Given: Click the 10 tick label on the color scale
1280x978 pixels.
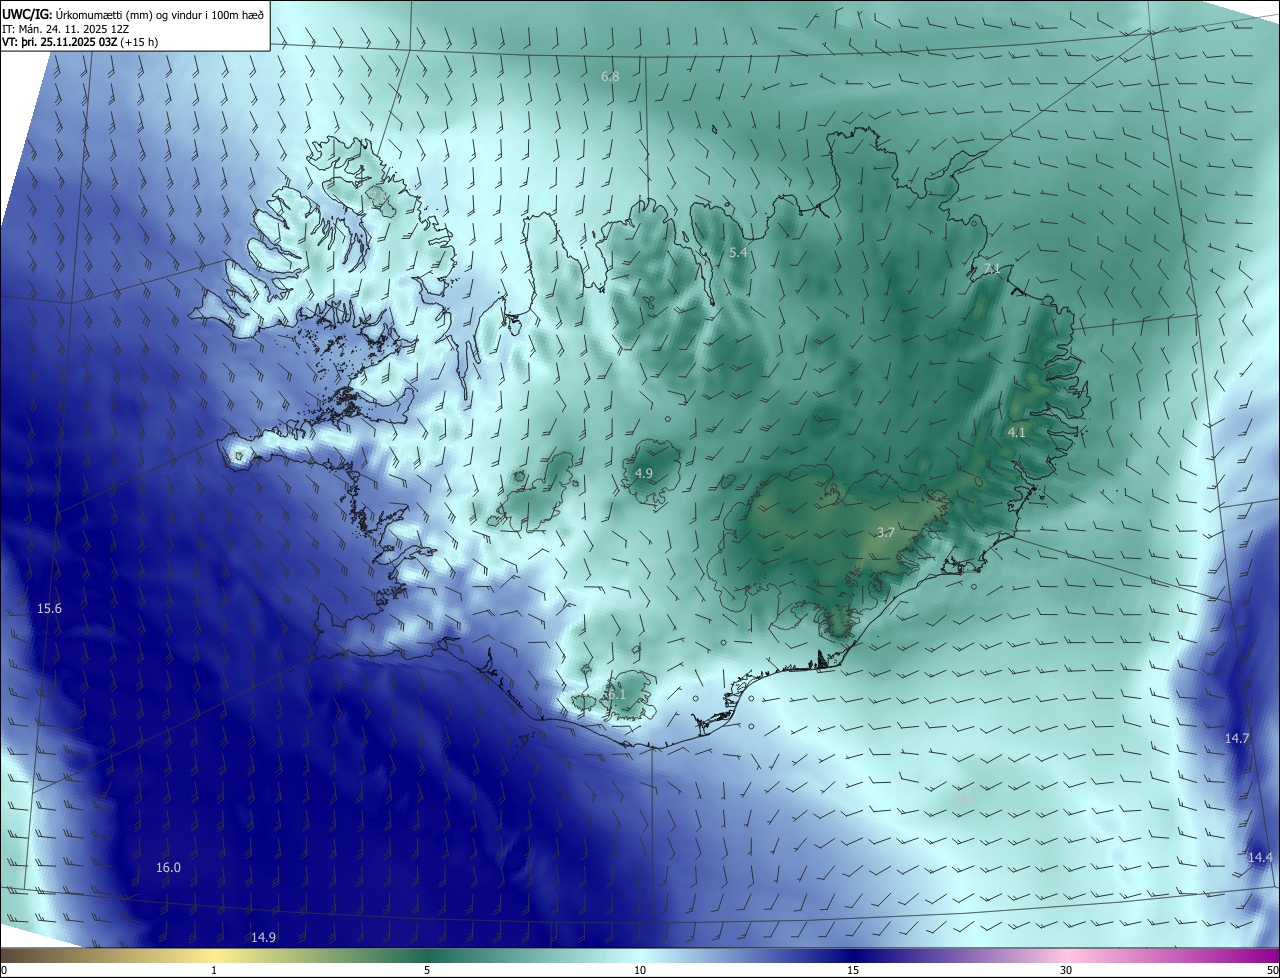Looking at the screenshot, I should coord(640,970).
